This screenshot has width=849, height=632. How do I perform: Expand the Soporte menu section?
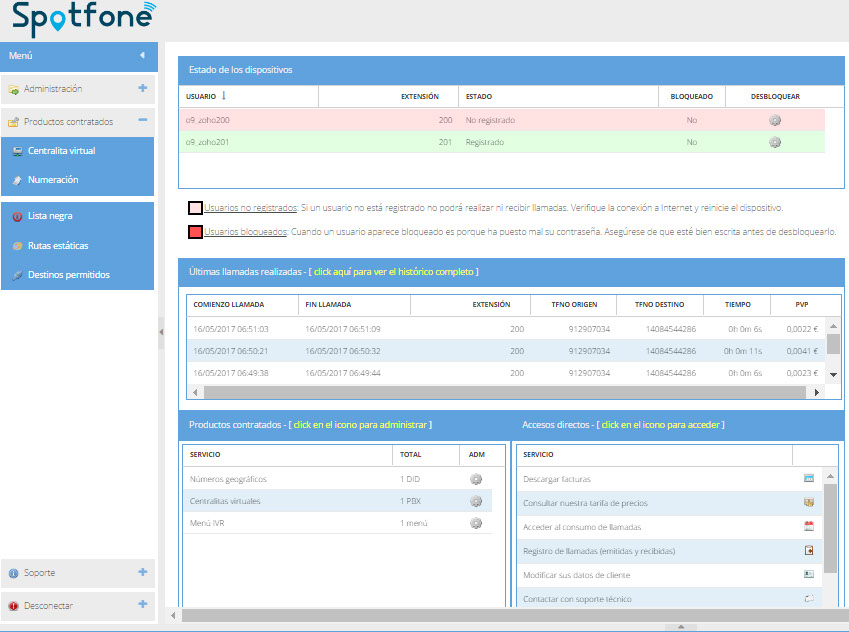click(x=143, y=572)
